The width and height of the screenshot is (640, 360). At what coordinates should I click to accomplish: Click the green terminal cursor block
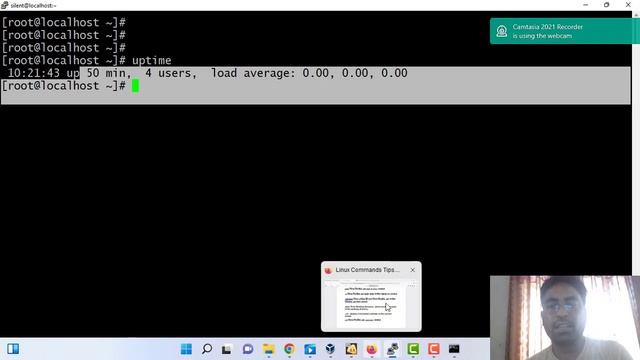(135, 86)
